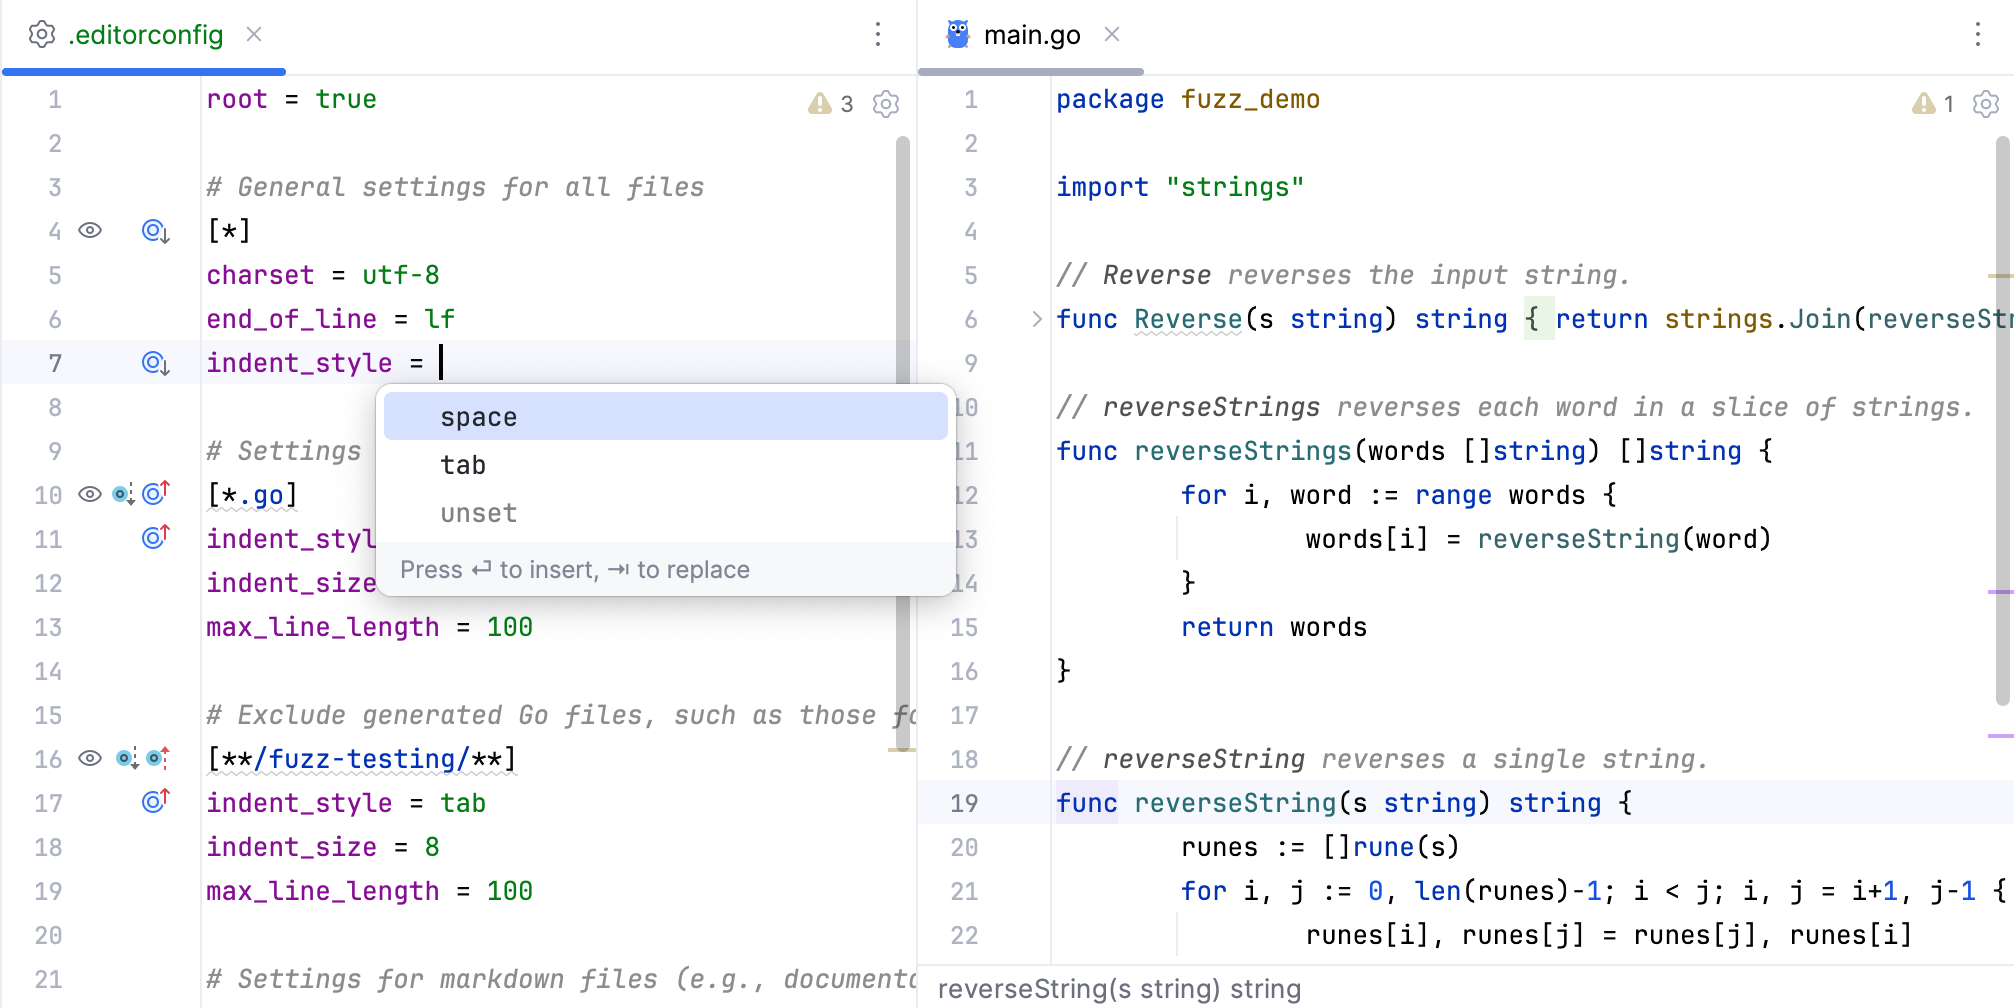
Task: Open the three-dot menu of the .editorconfig pane
Action: point(877,34)
